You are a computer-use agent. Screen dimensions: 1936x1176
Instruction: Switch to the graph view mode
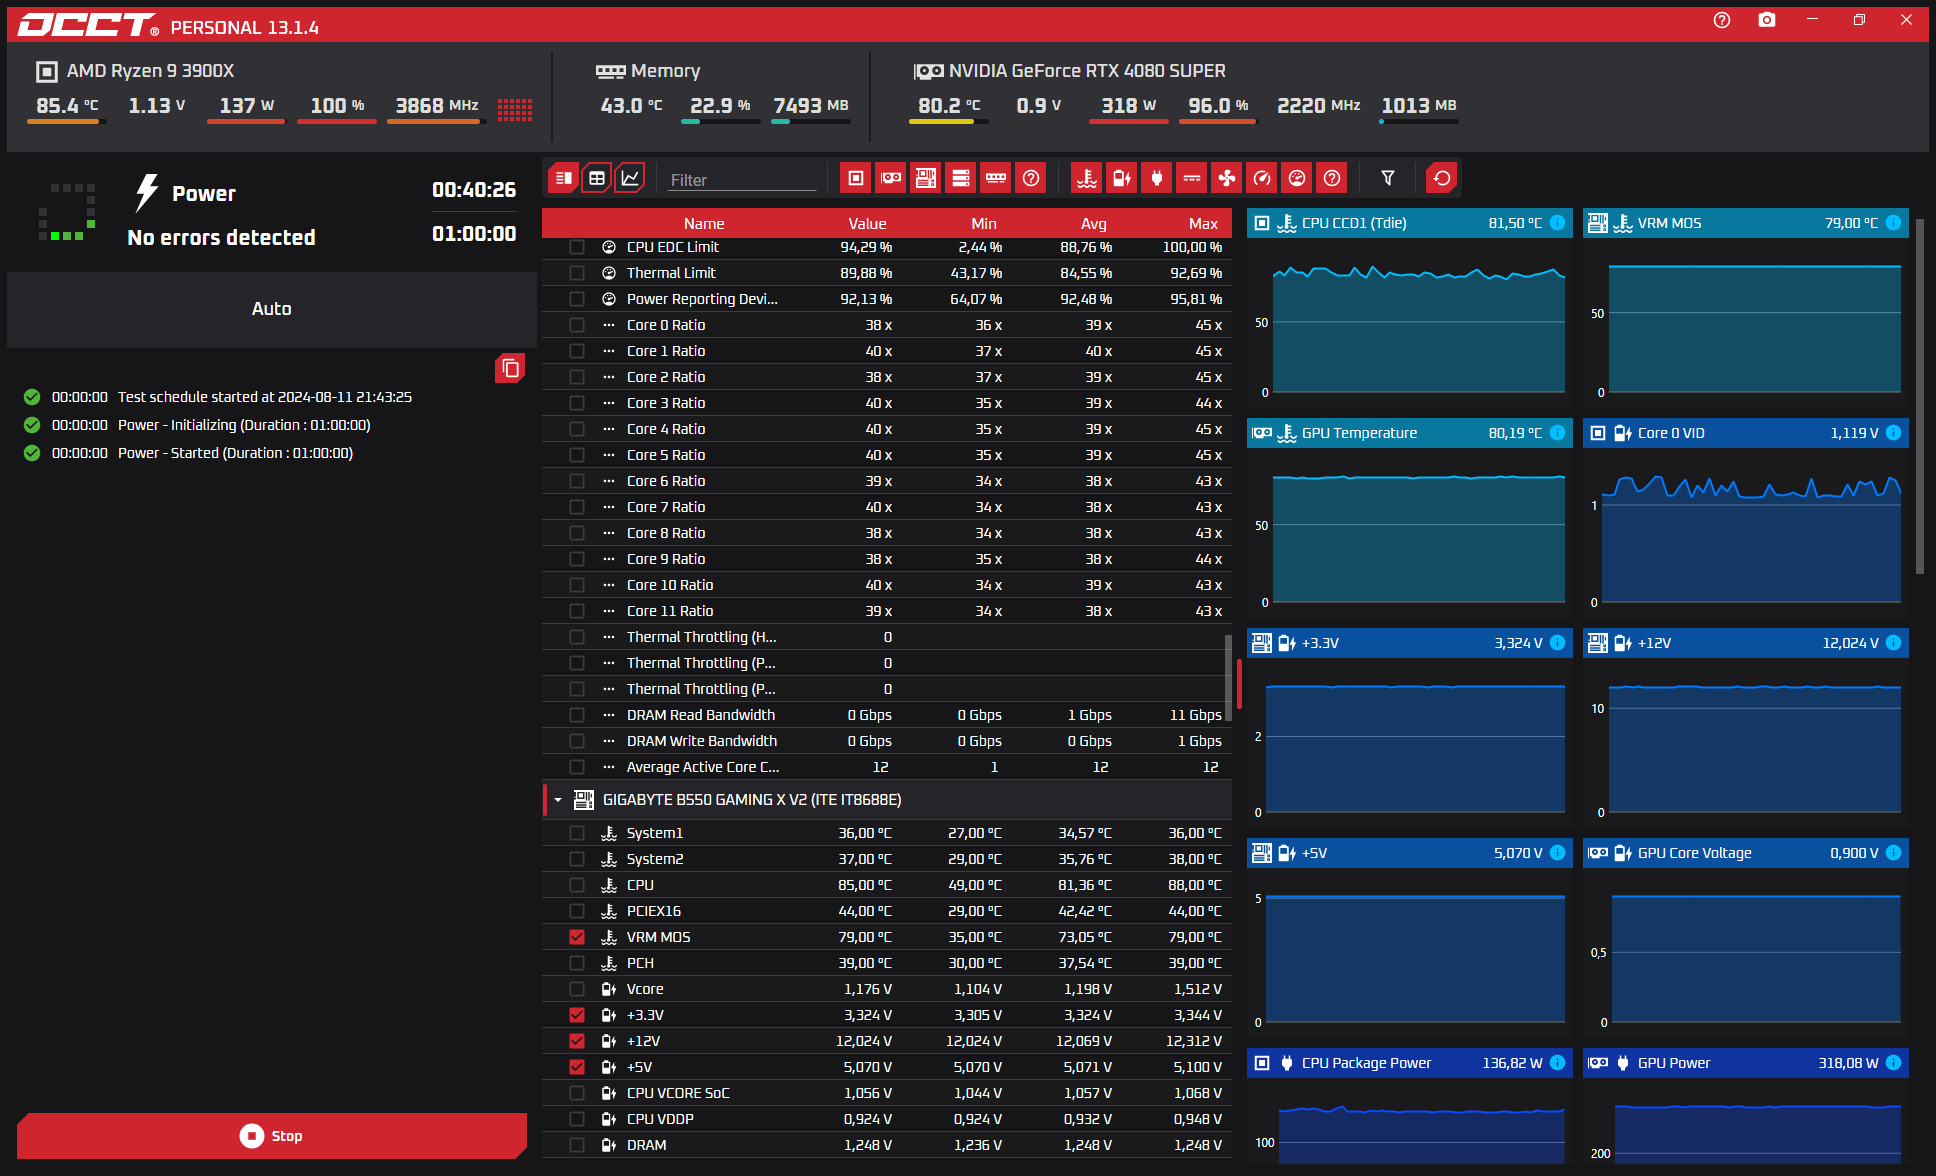pos(630,178)
